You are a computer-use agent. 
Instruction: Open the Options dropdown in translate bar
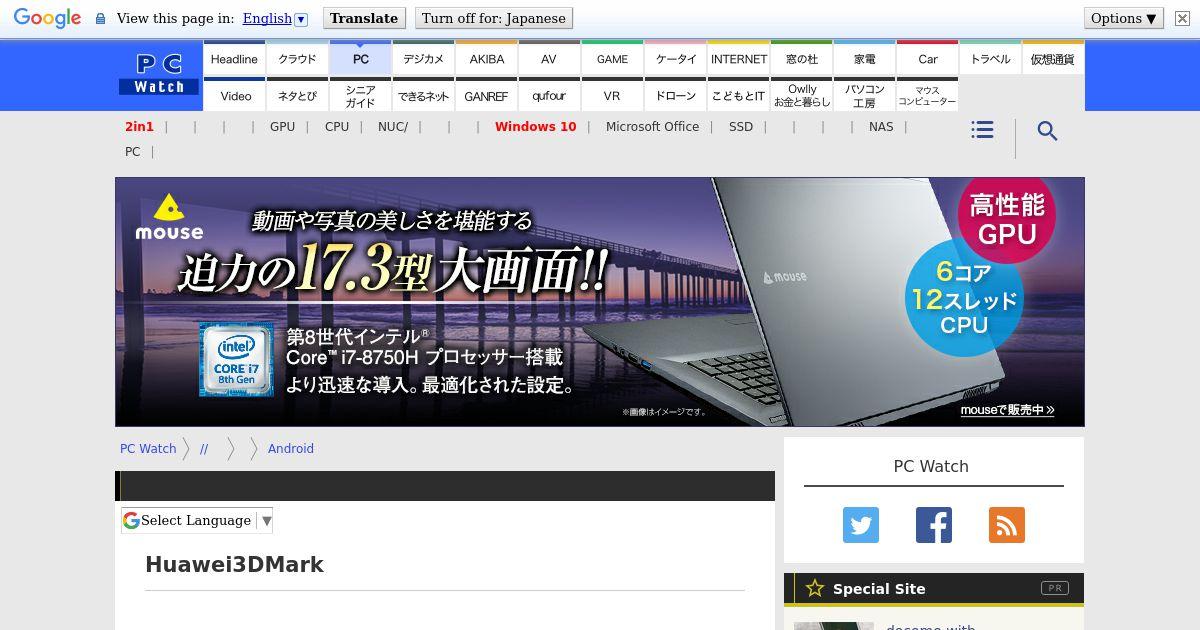click(1124, 18)
